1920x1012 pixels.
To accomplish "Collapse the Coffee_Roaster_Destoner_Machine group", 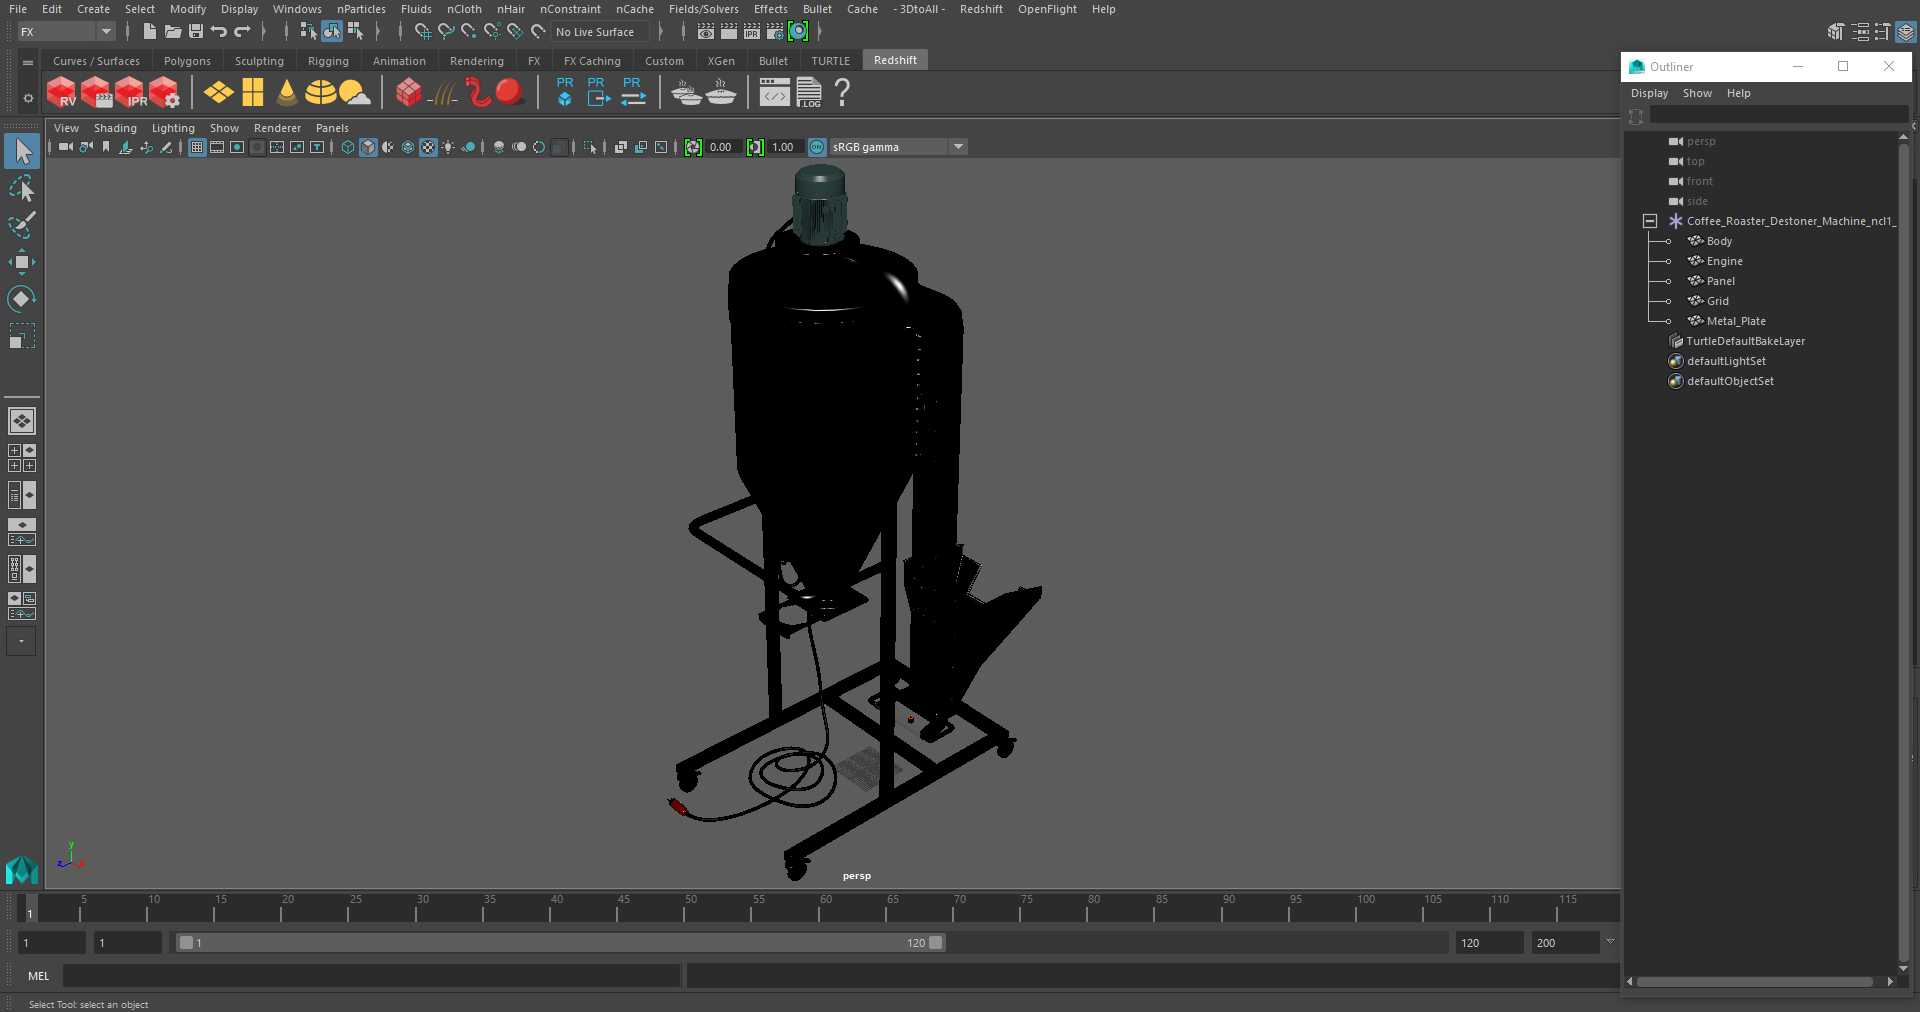I will coord(1650,221).
